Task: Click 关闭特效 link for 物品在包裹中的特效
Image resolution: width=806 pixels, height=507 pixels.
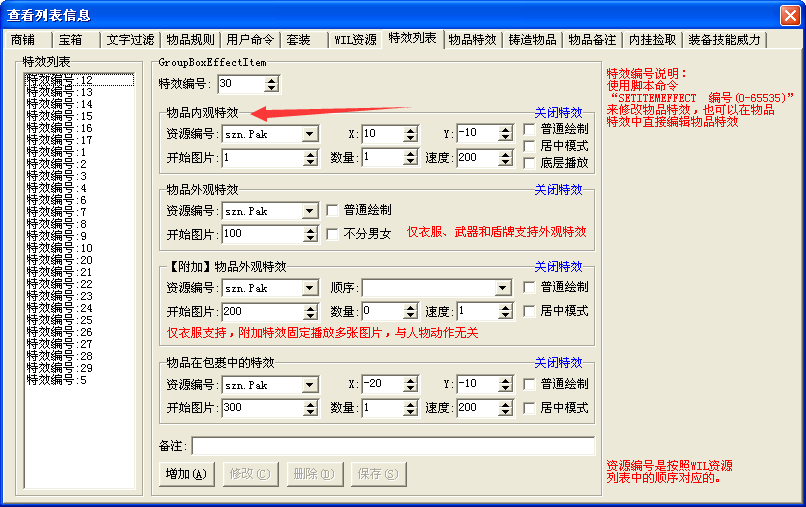Action: click(x=558, y=363)
